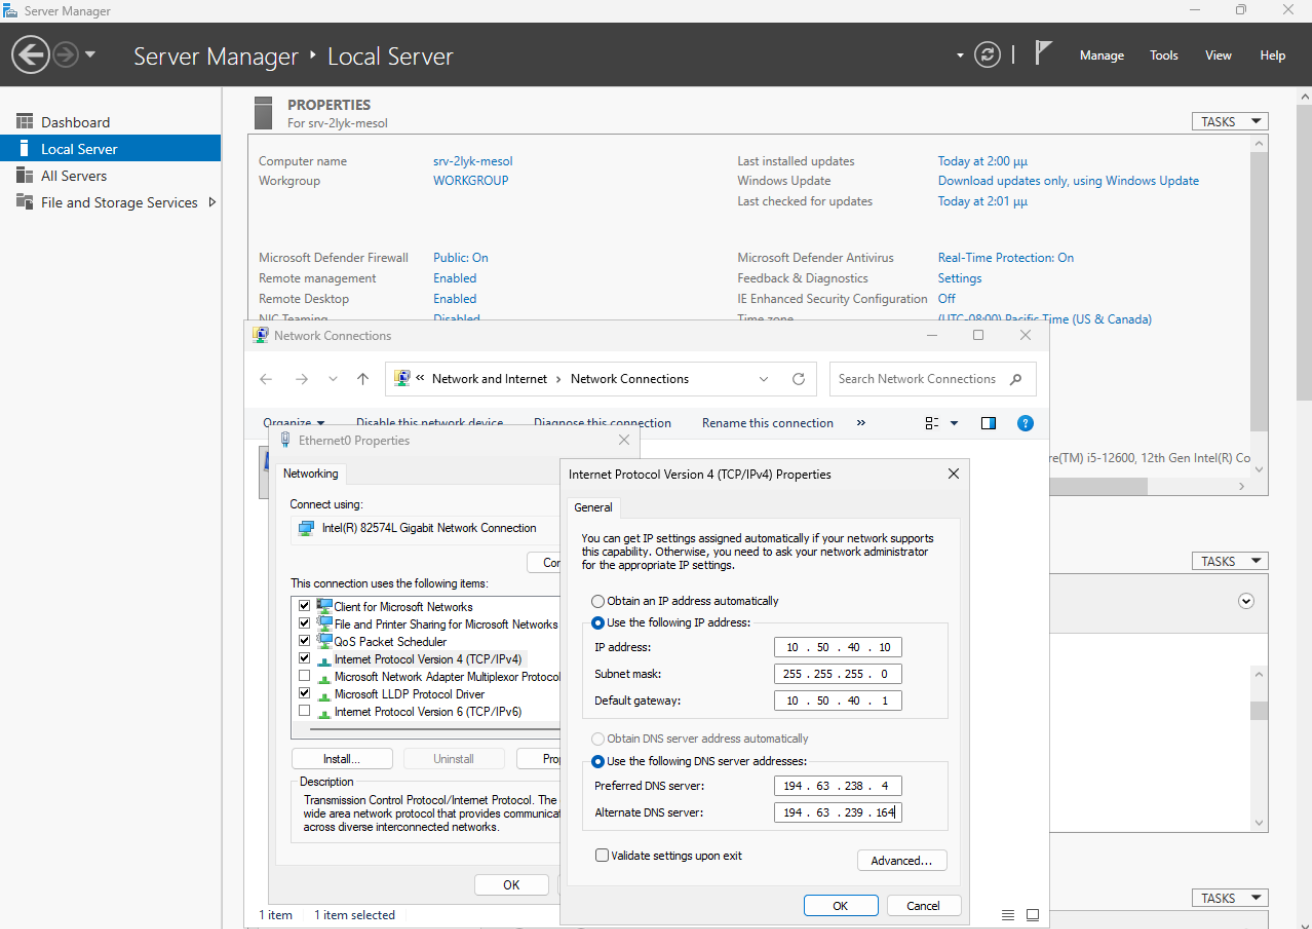Click Rename this connection
The image size is (1312, 929).
(x=768, y=423)
